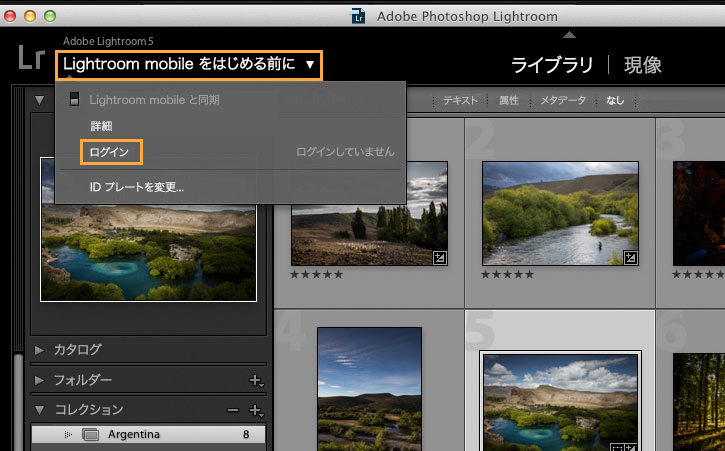This screenshot has width=725, height=451.
Task: Select the 属性 filter option
Action: [509, 100]
